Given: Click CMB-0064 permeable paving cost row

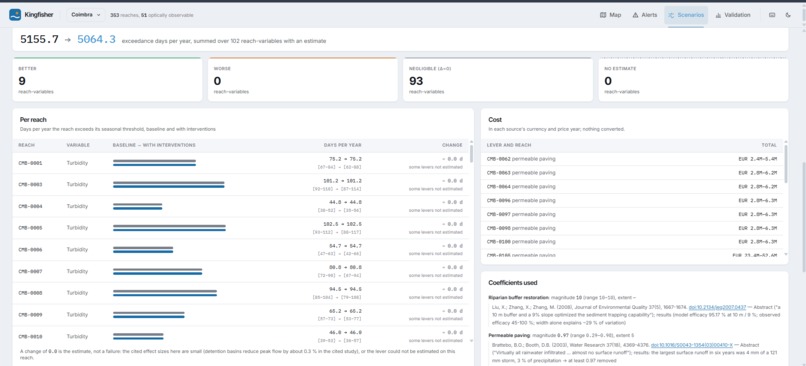Looking at the screenshot, I should click(632, 187).
